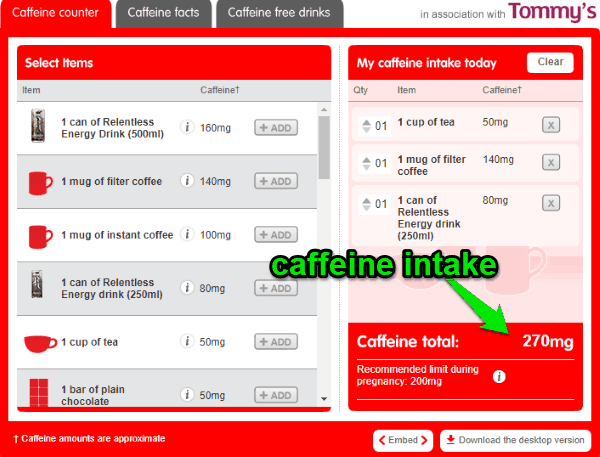The image size is (600, 457).
Task: Decrease quantity of Relentless Energy drink (250ml)
Action: click(367, 208)
